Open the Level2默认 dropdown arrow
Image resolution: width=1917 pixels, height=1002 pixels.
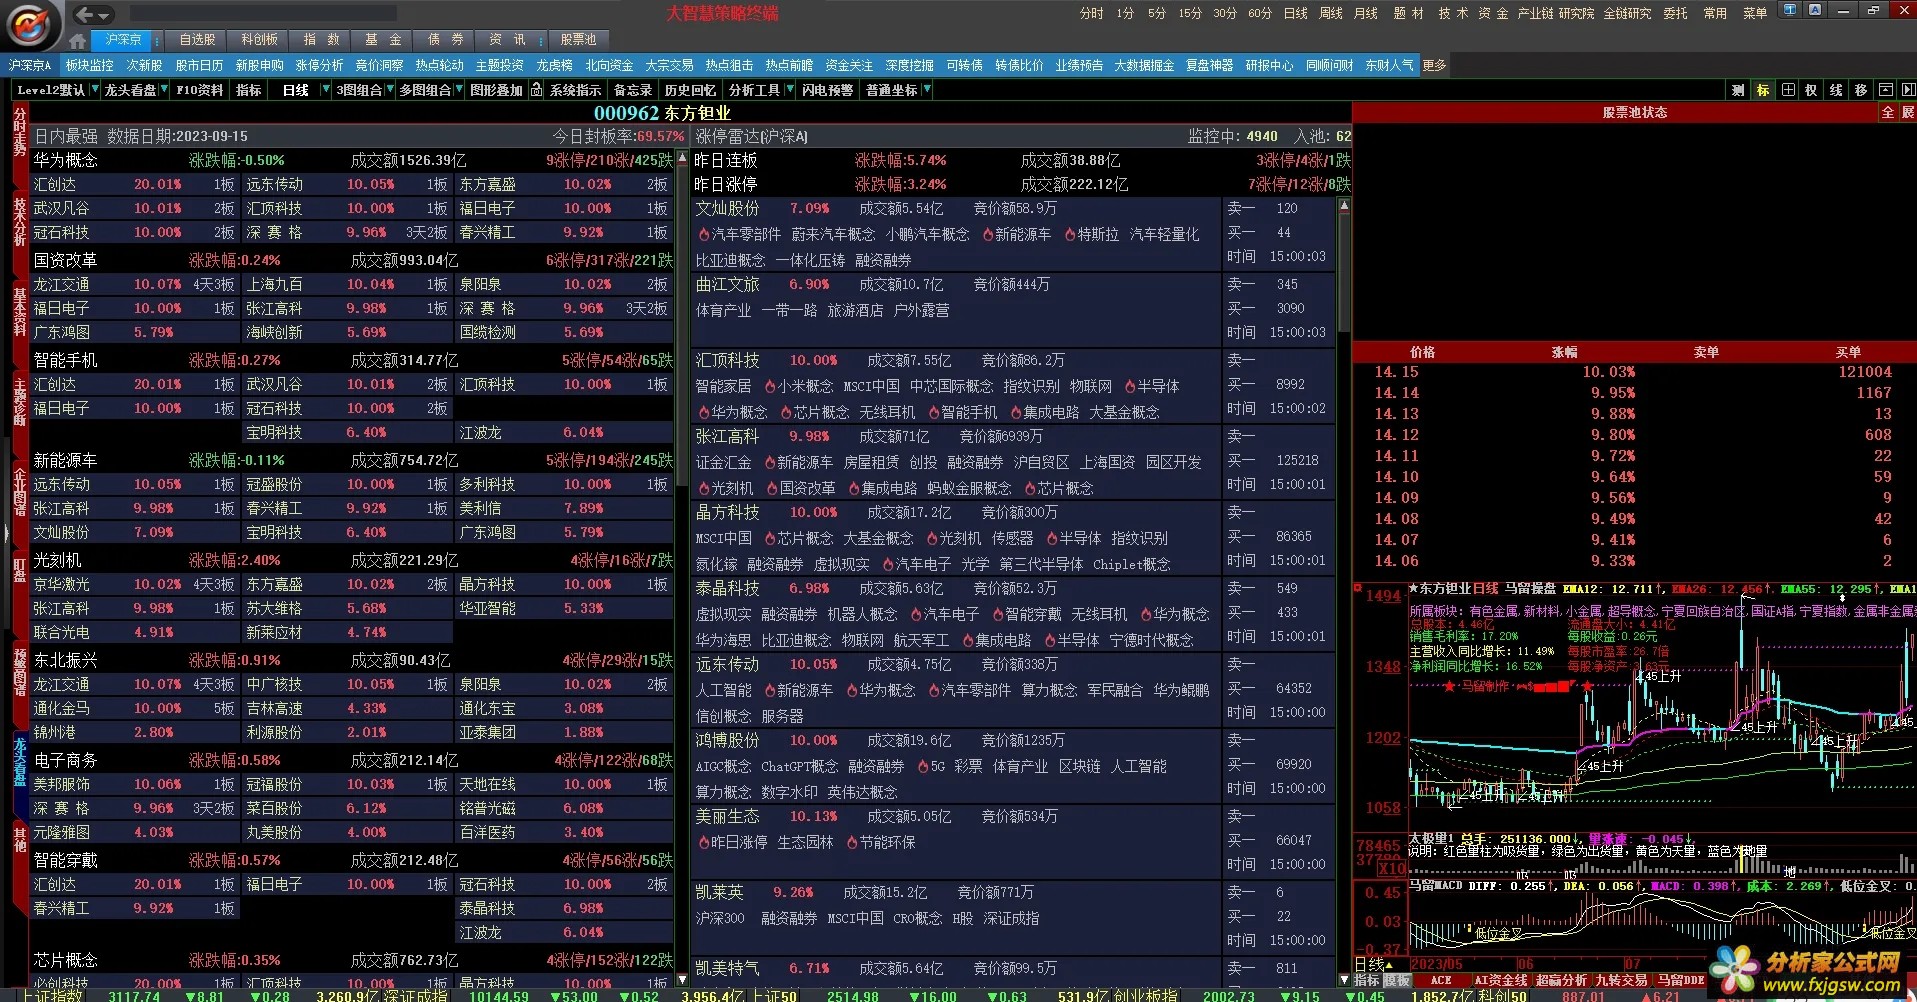[x=95, y=90]
